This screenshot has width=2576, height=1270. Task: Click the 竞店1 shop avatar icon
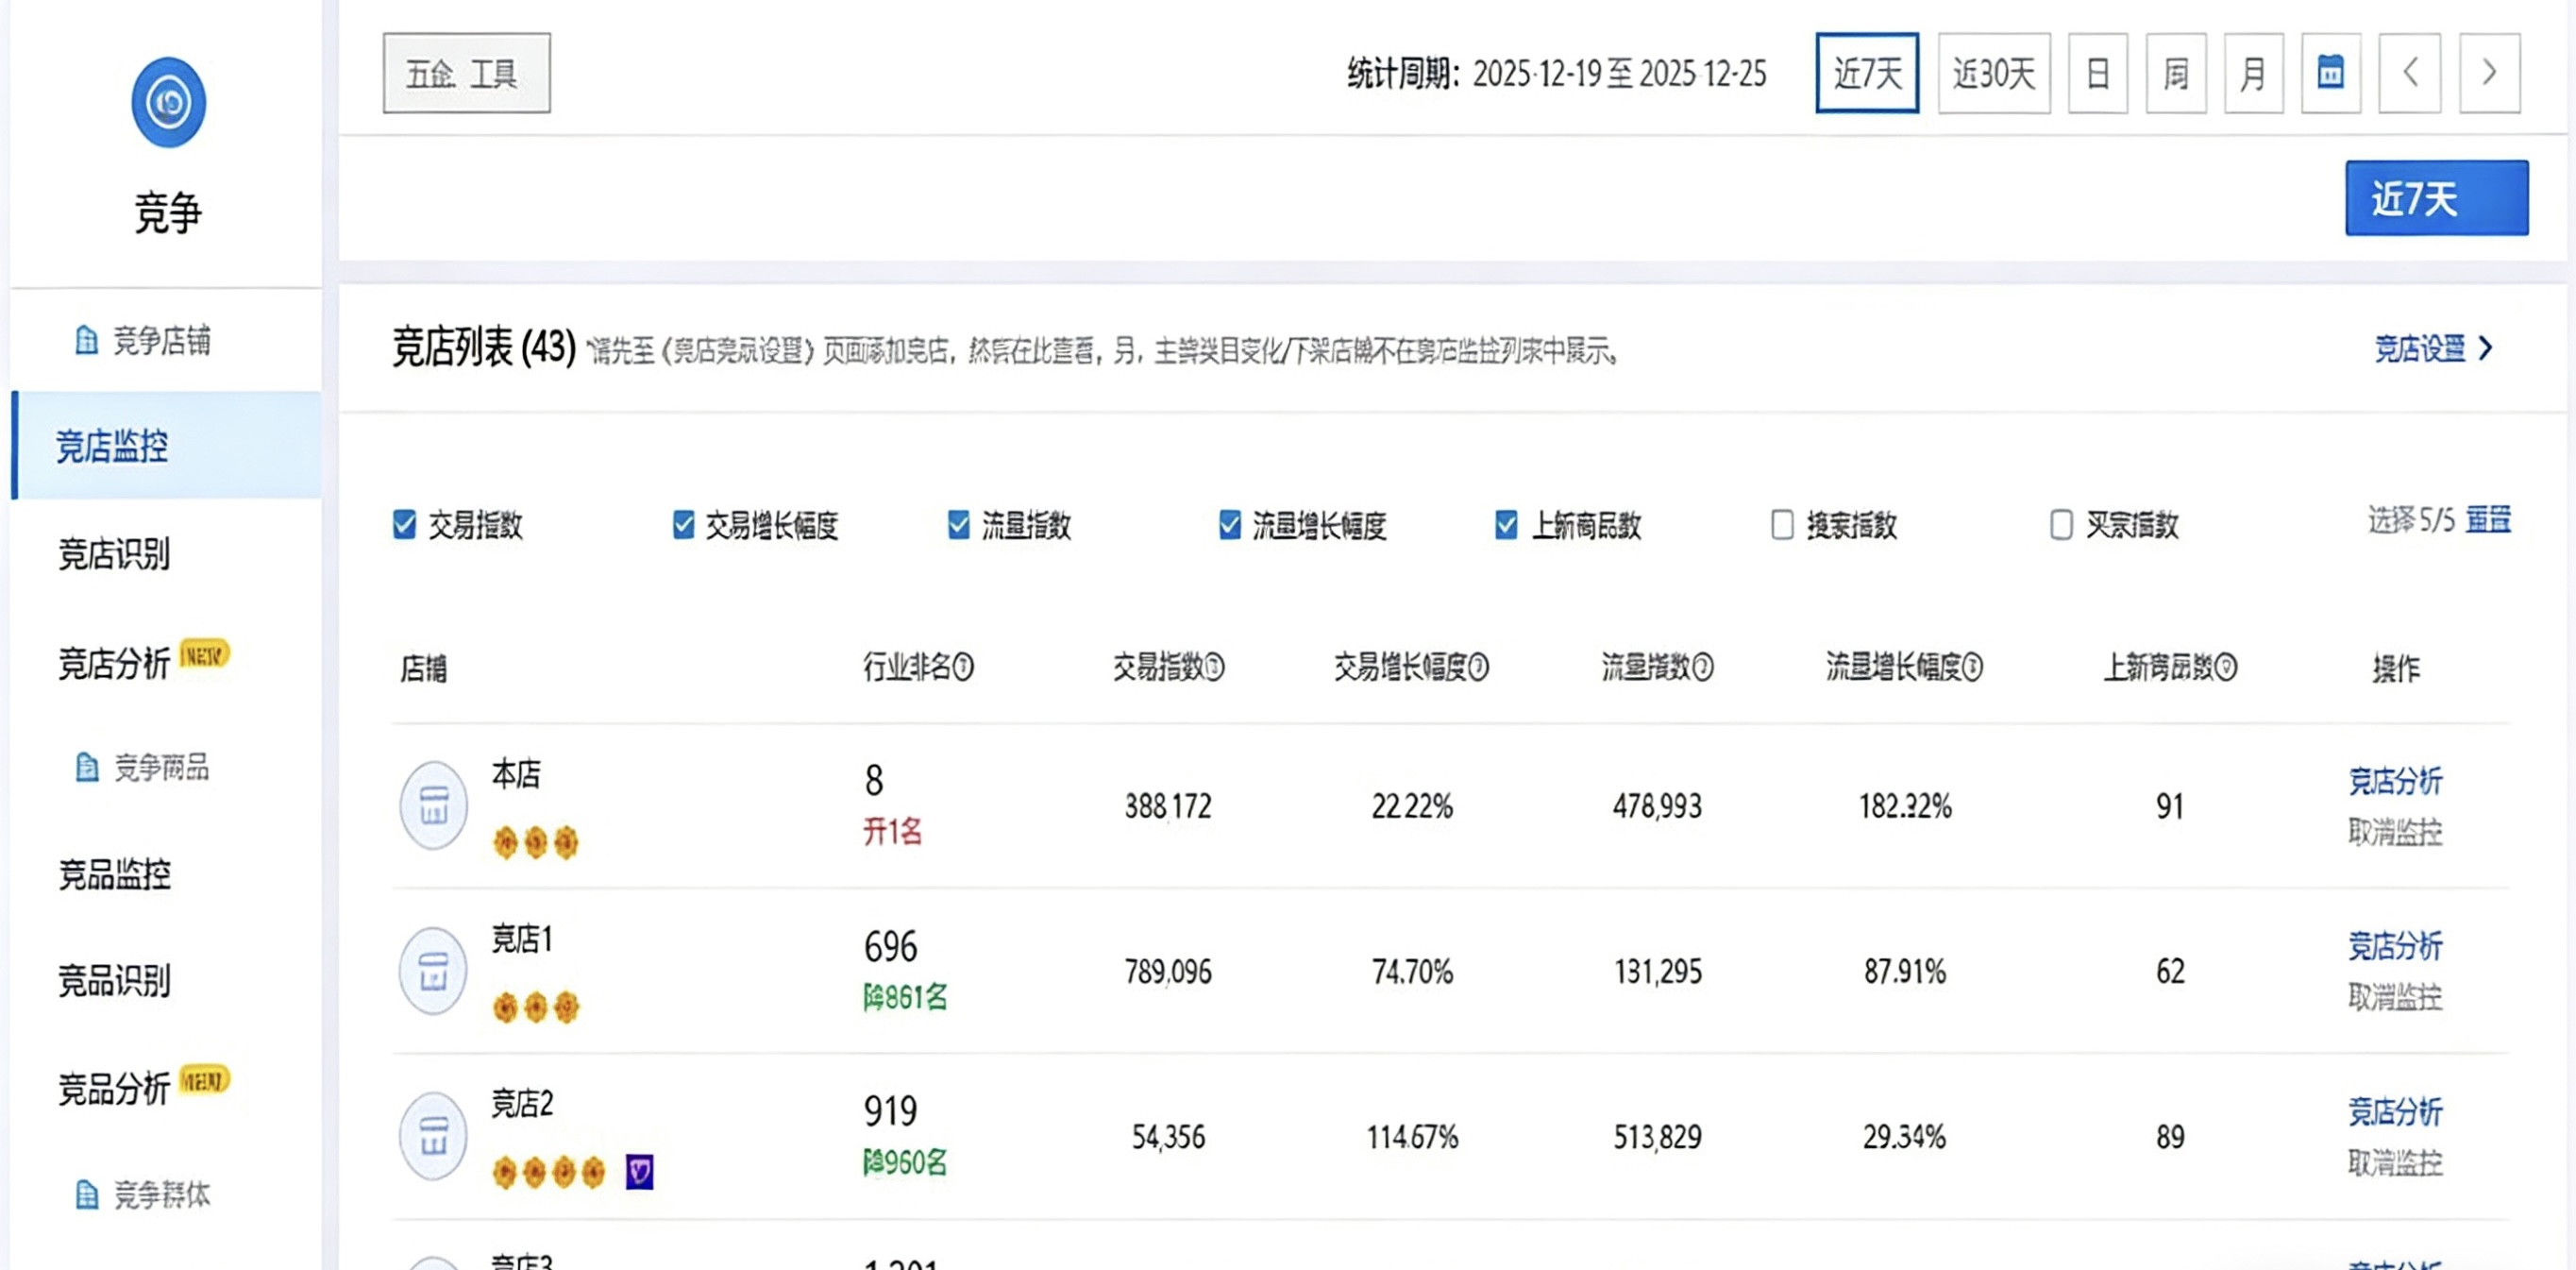point(433,971)
